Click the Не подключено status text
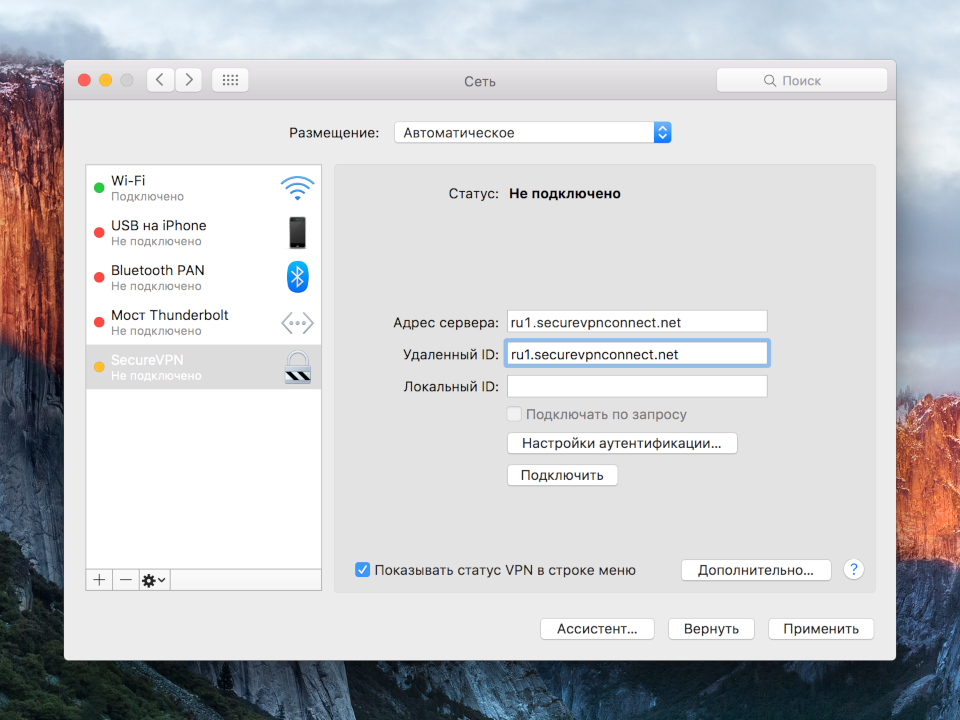 [564, 193]
